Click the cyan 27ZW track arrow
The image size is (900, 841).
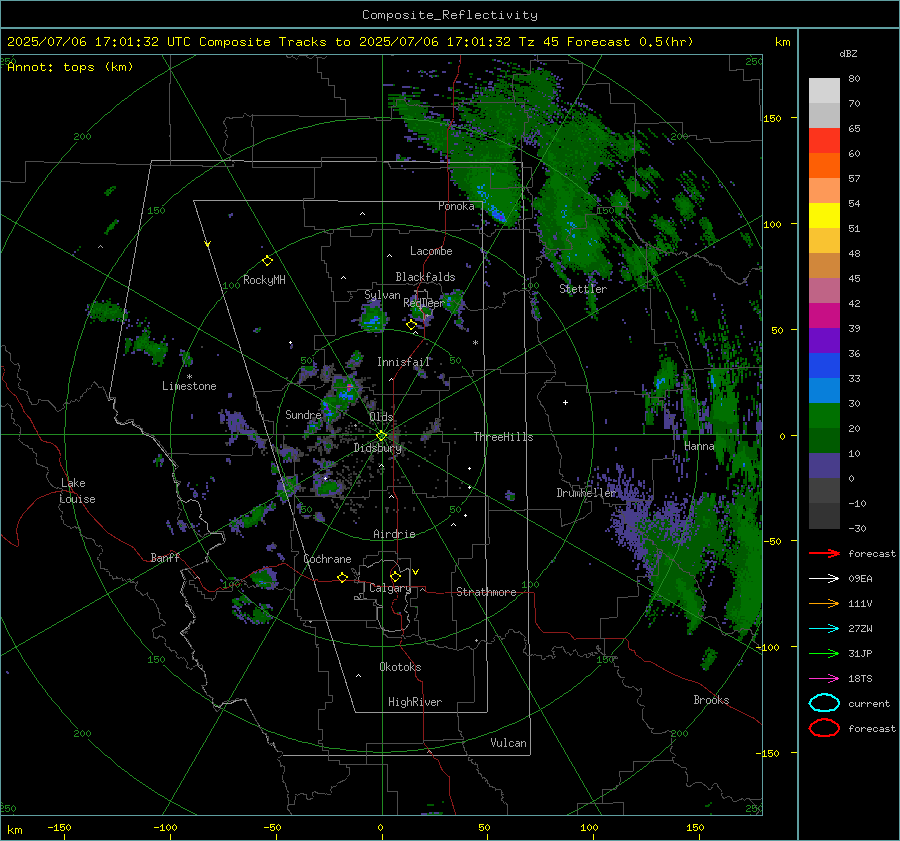click(824, 629)
